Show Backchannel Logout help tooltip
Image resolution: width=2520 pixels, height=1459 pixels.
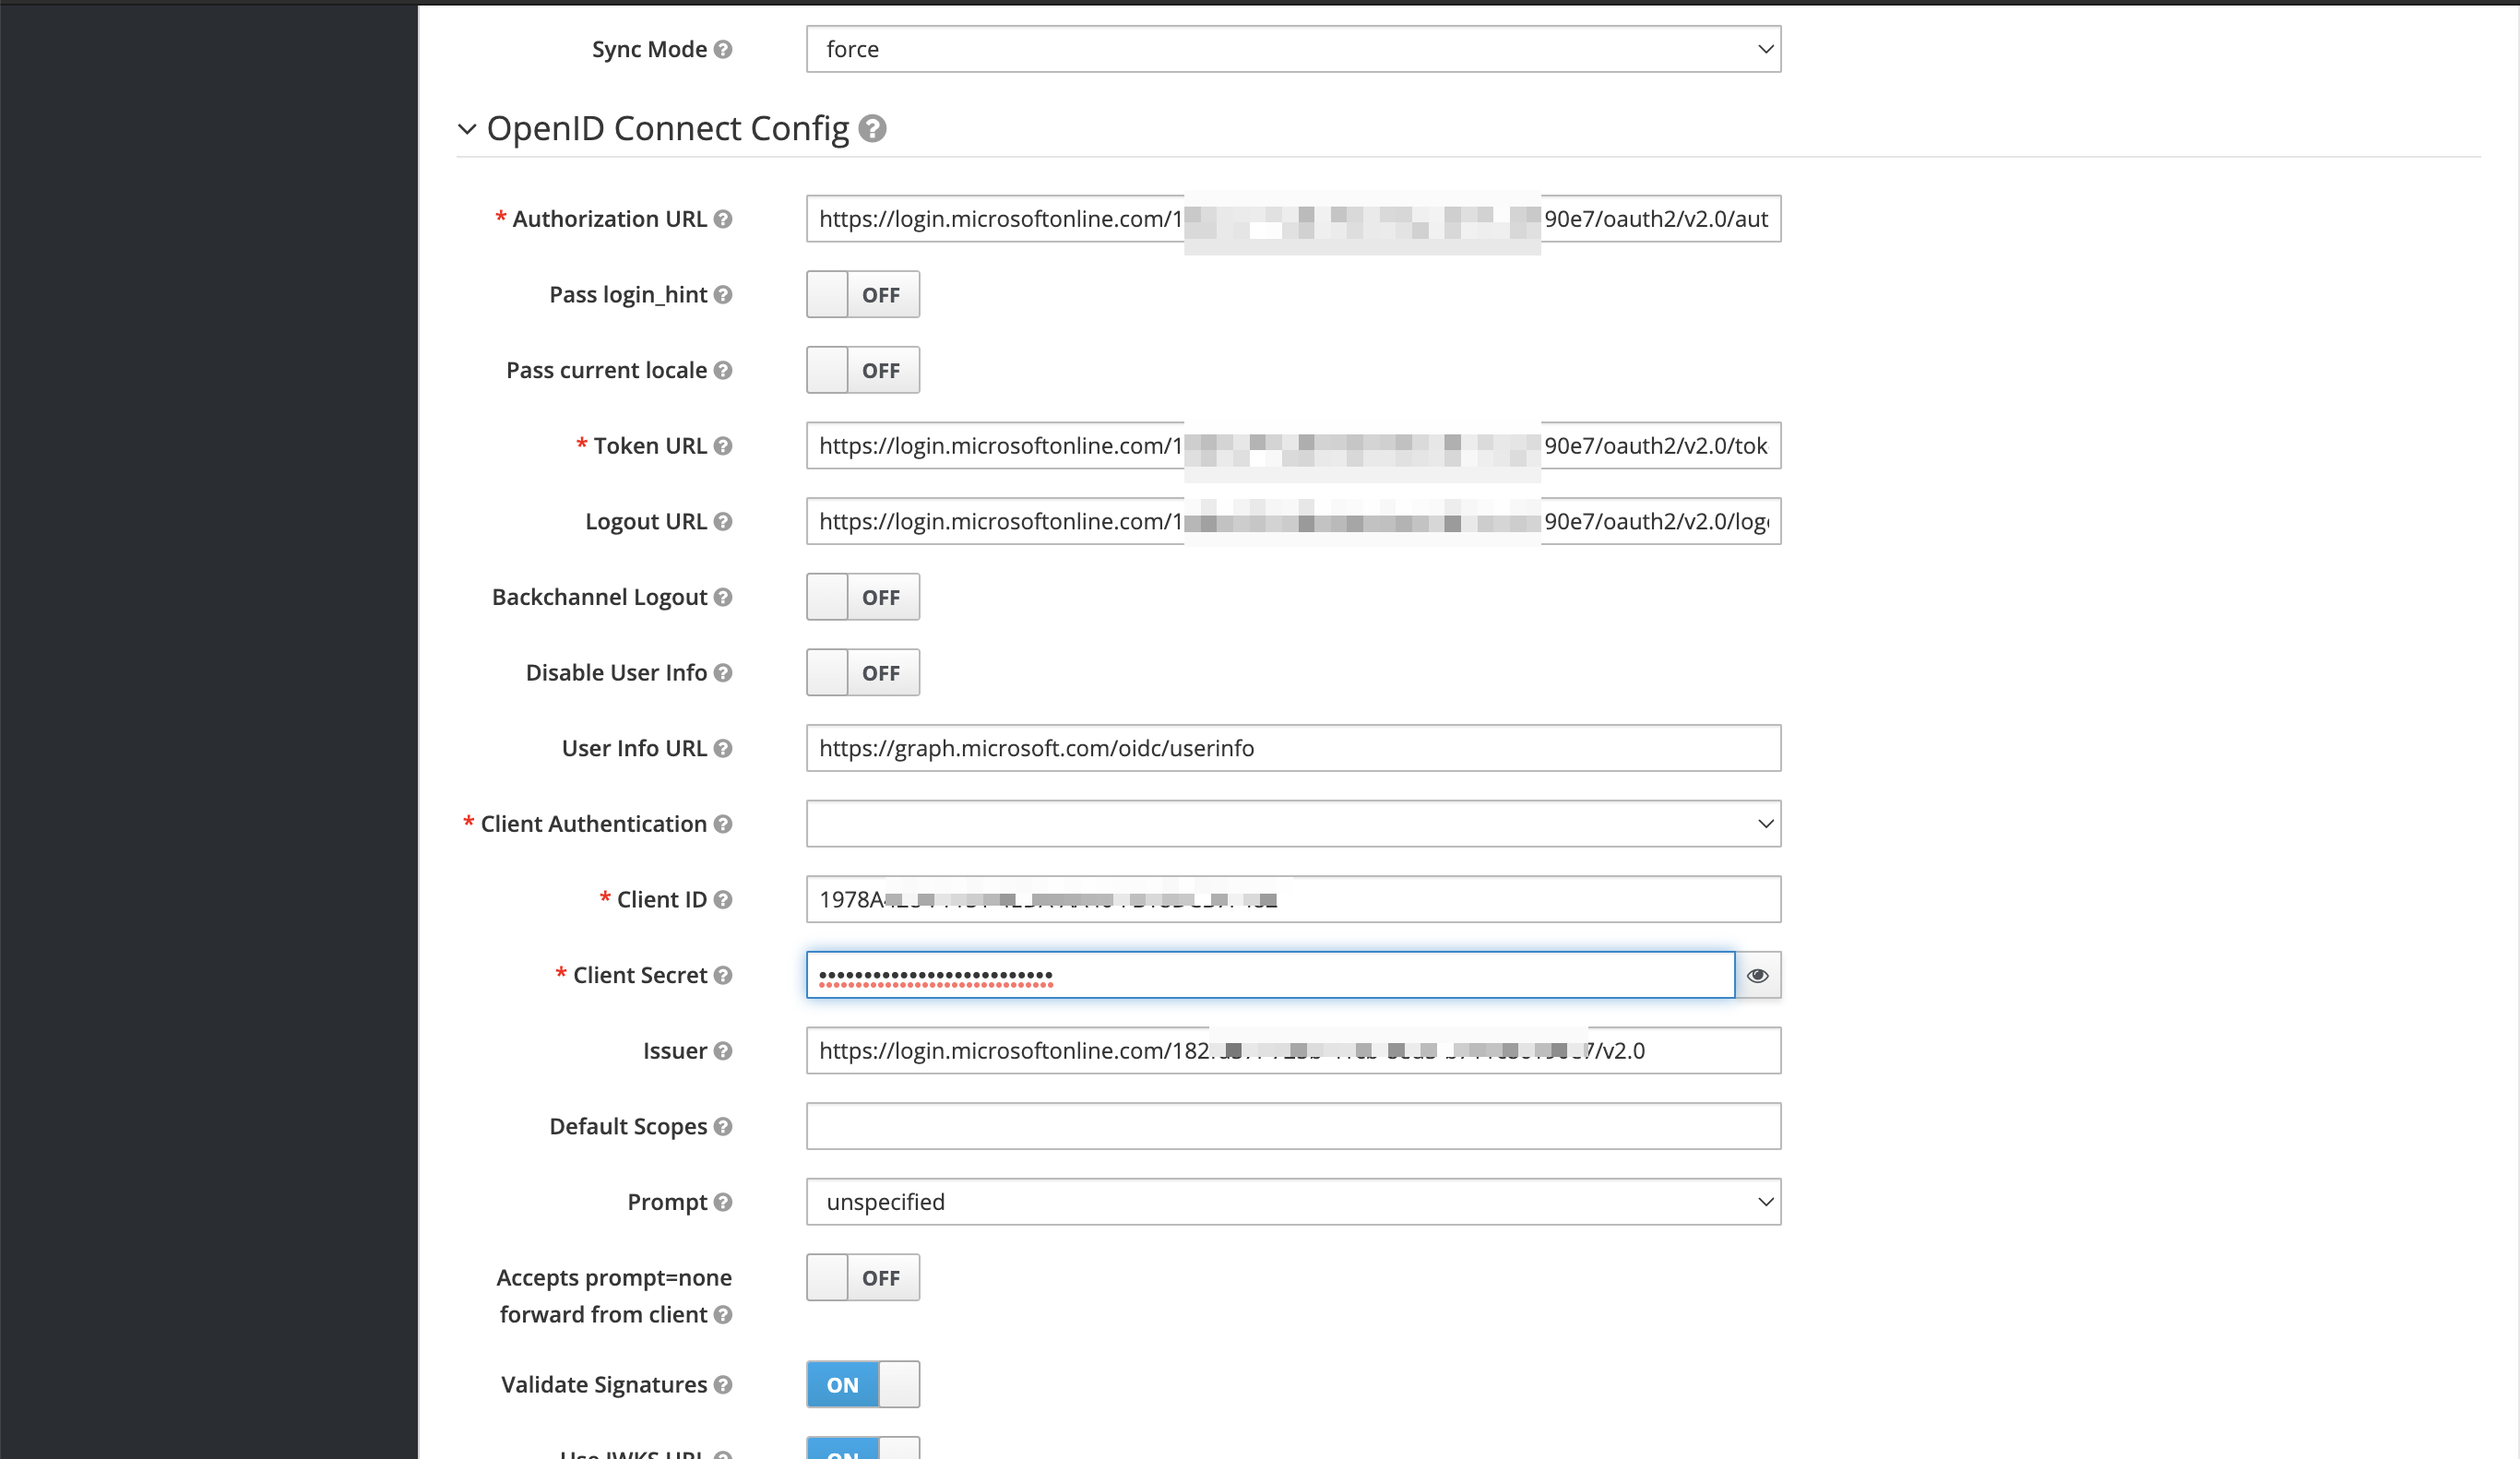click(x=723, y=597)
